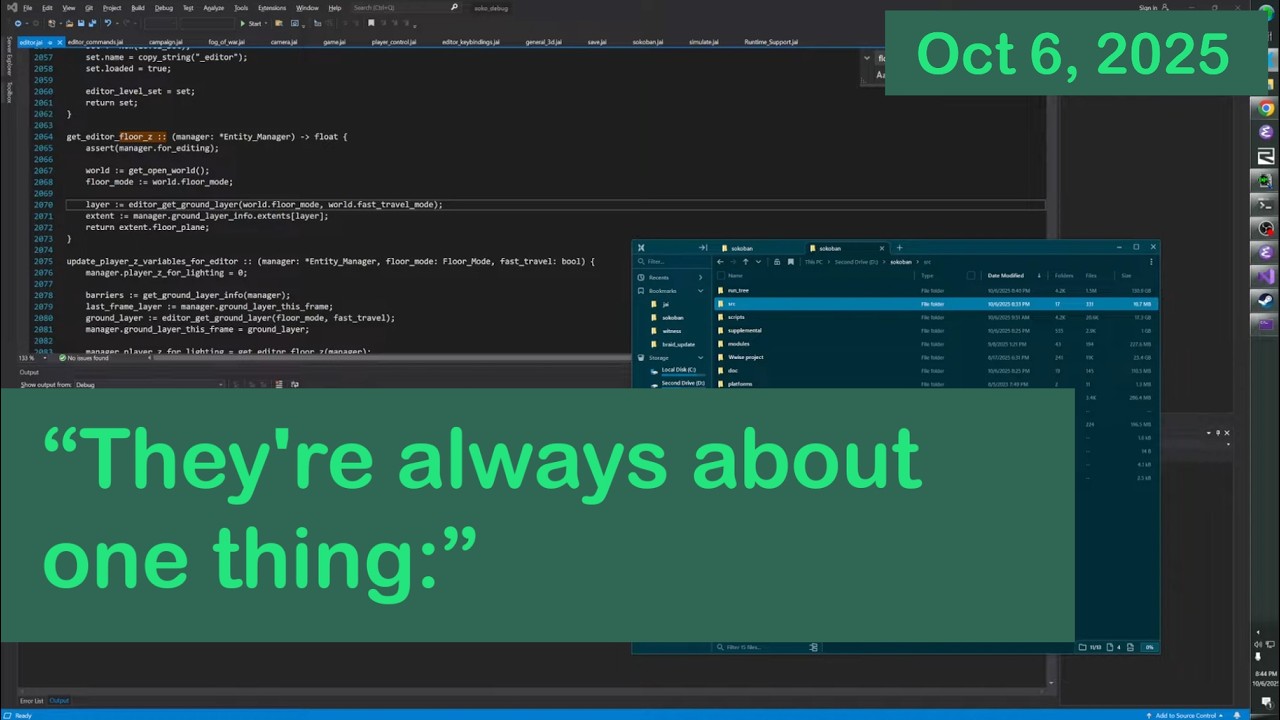The image size is (1280, 720).
Task: Switch to the sokoban.jai tab
Action: (647, 42)
